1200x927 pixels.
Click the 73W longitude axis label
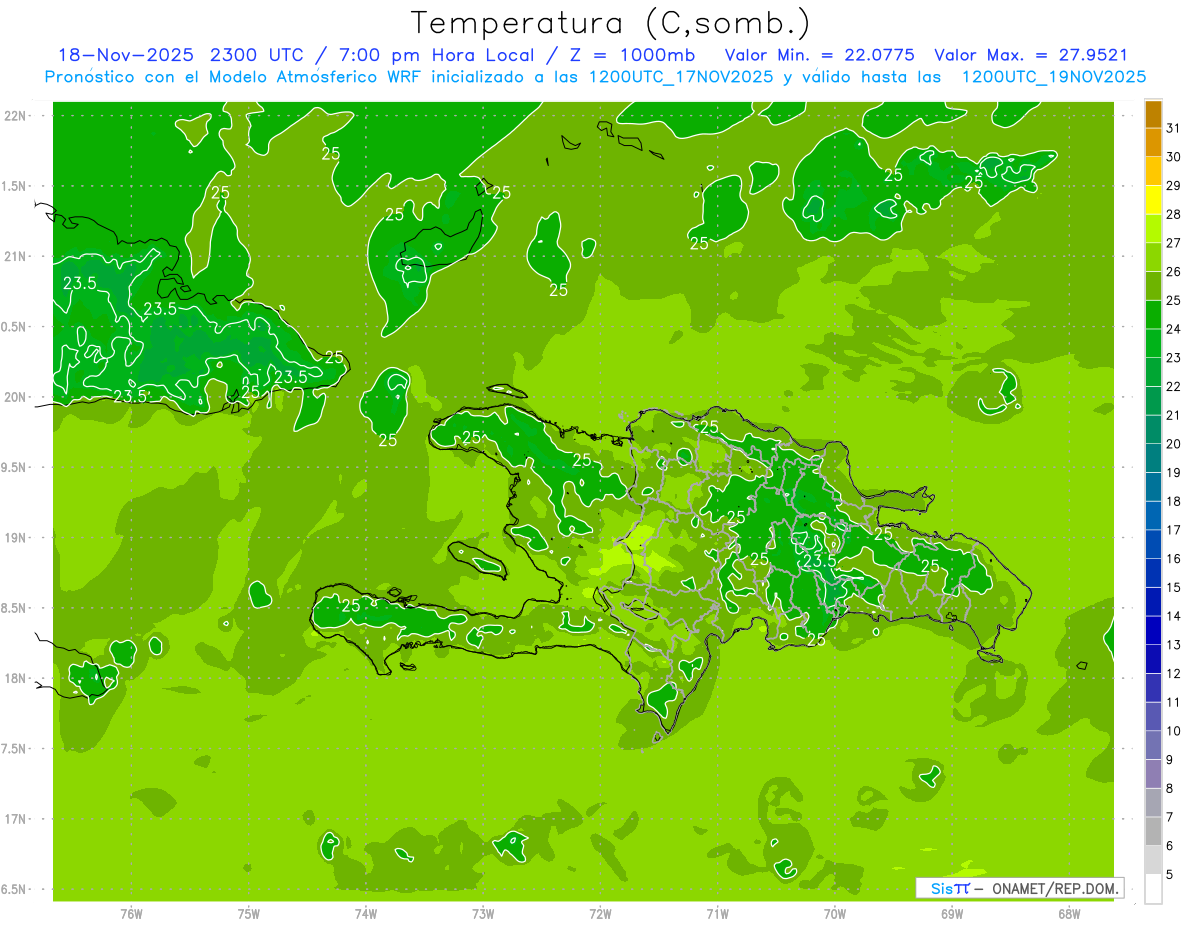483,913
